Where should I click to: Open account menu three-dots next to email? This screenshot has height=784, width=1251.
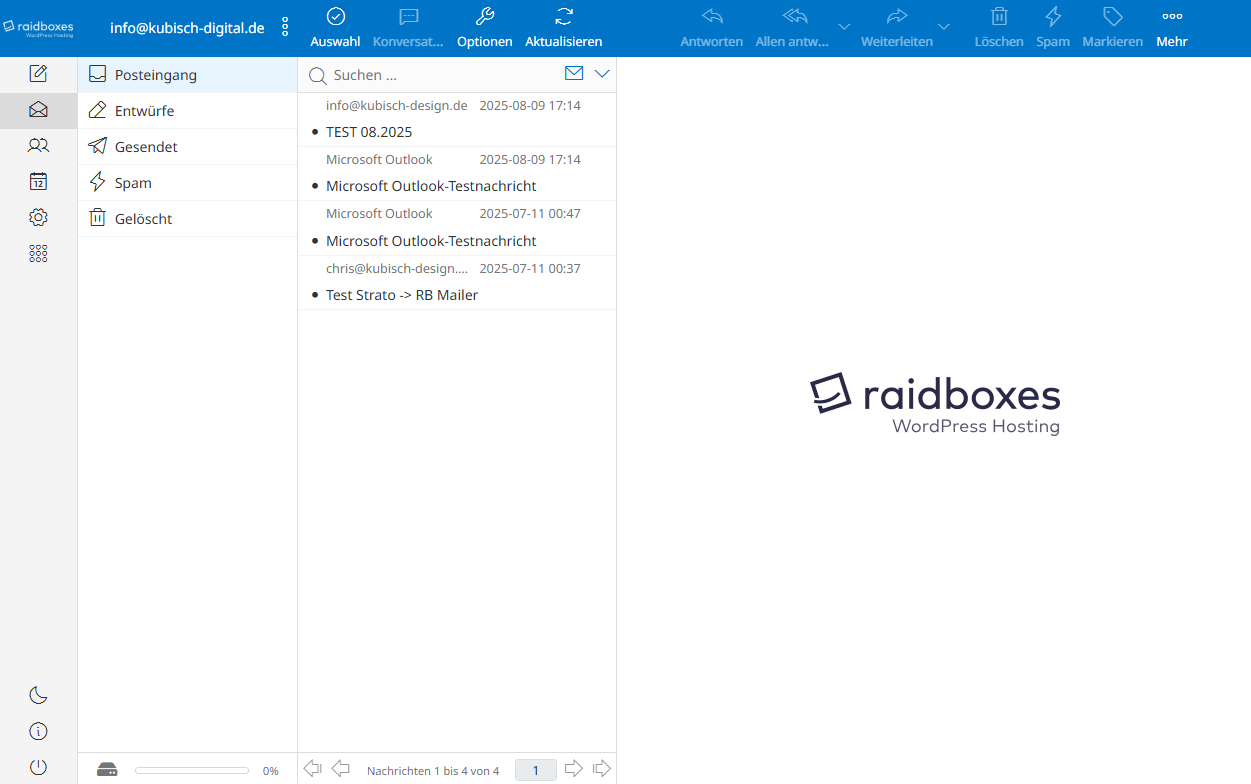285,27
